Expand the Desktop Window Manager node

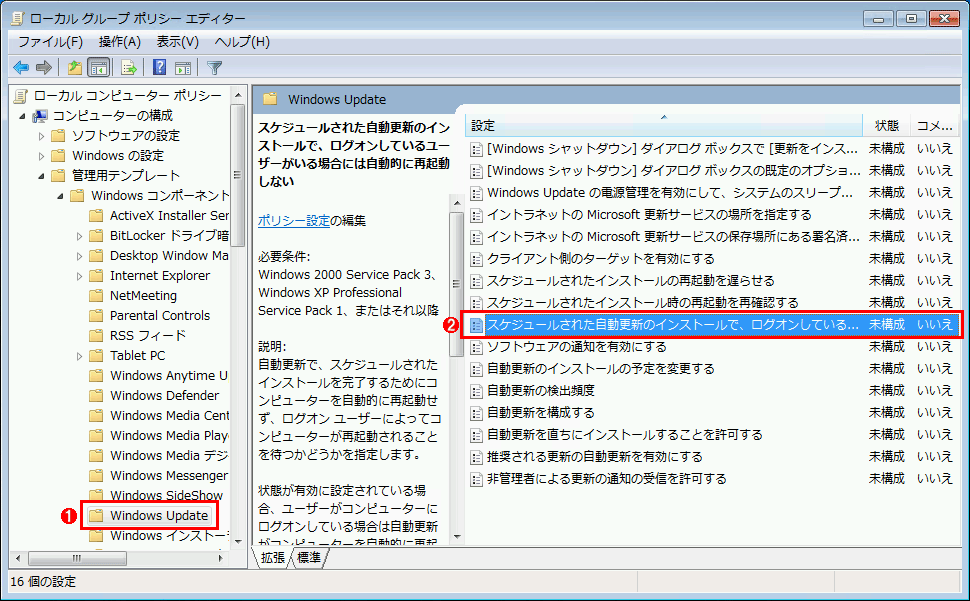(x=79, y=256)
